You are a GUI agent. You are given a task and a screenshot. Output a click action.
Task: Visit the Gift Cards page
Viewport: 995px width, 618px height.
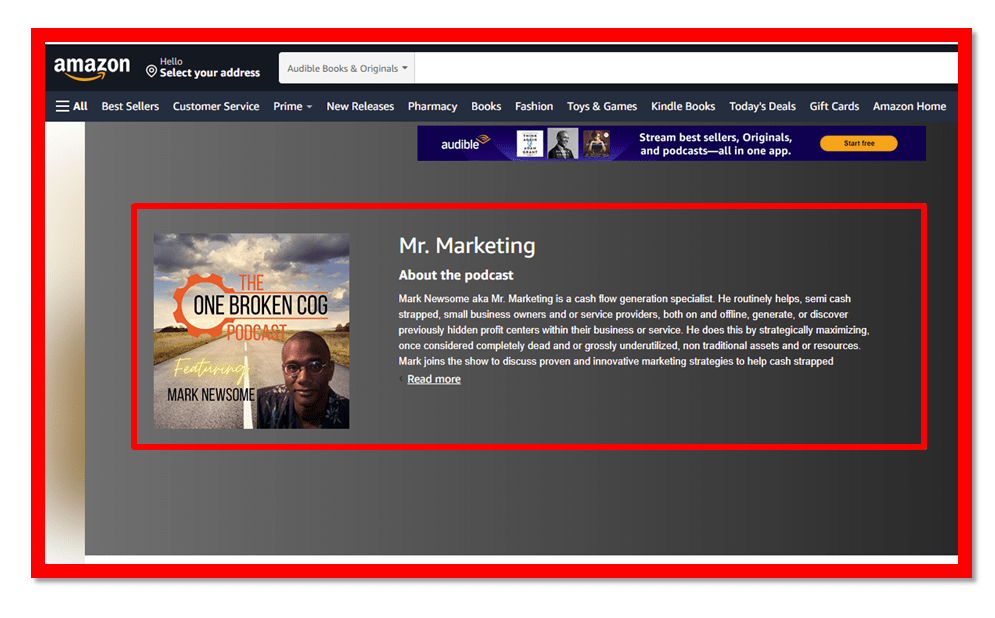[x=834, y=106]
